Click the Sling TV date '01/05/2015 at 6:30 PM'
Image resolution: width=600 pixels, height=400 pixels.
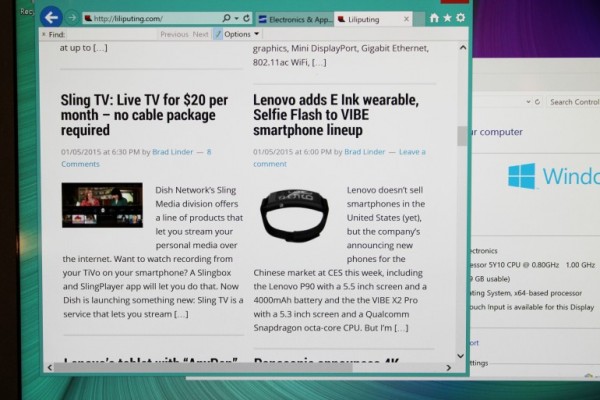[101, 152]
